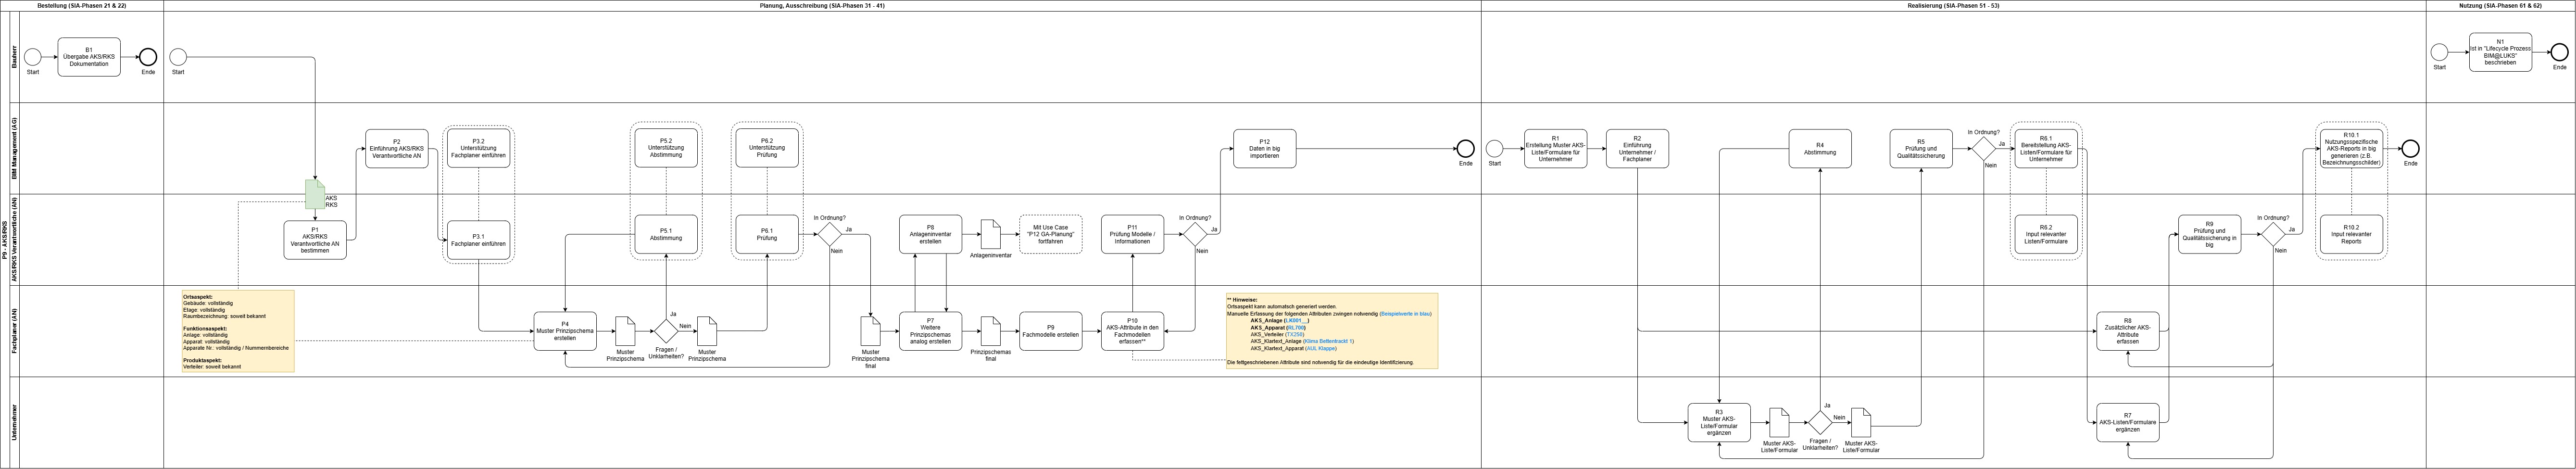Select the yellow Ortsaspekt annotation note

238,331
